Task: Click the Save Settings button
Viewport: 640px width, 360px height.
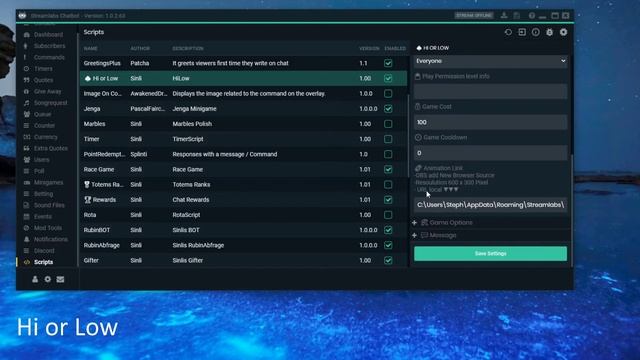Action: tap(490, 253)
